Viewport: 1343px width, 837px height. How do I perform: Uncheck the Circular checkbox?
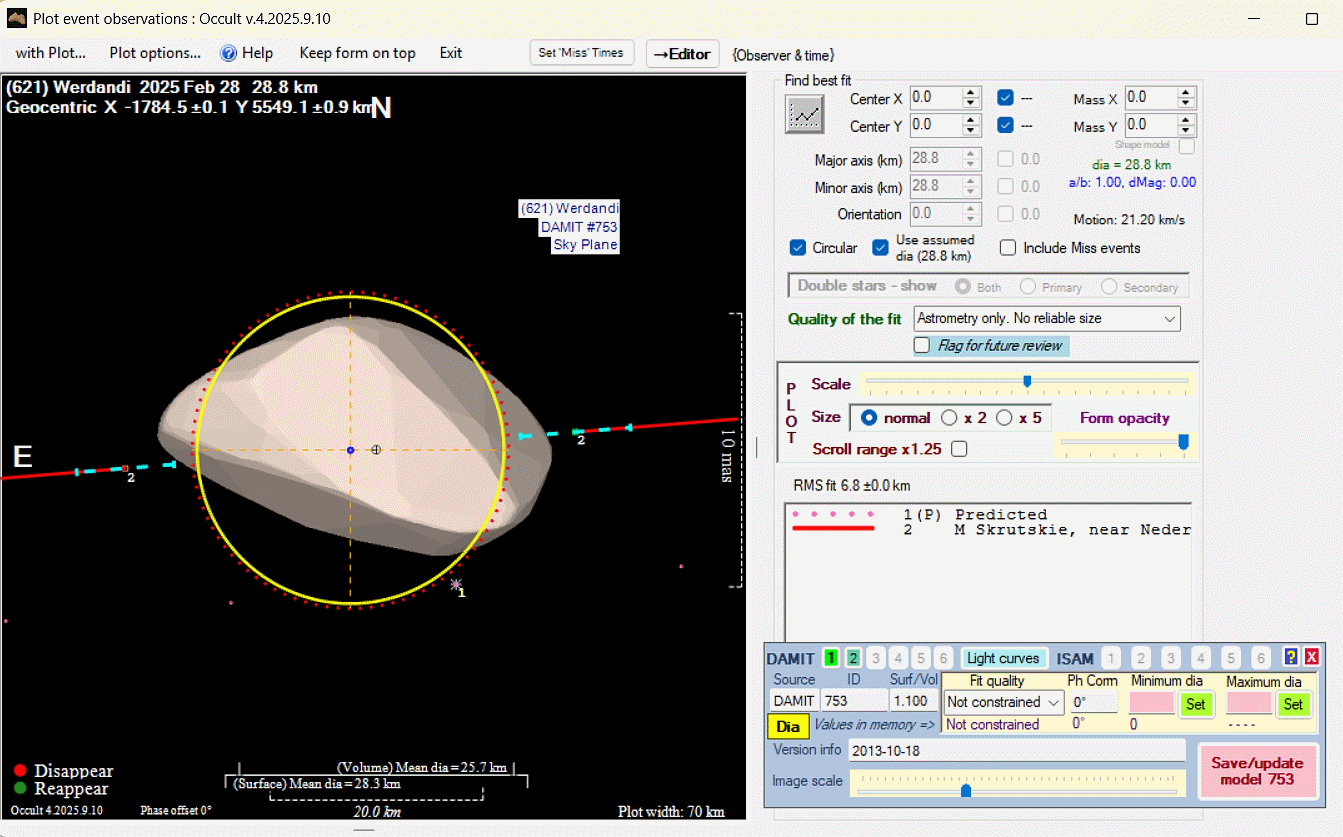coord(798,248)
